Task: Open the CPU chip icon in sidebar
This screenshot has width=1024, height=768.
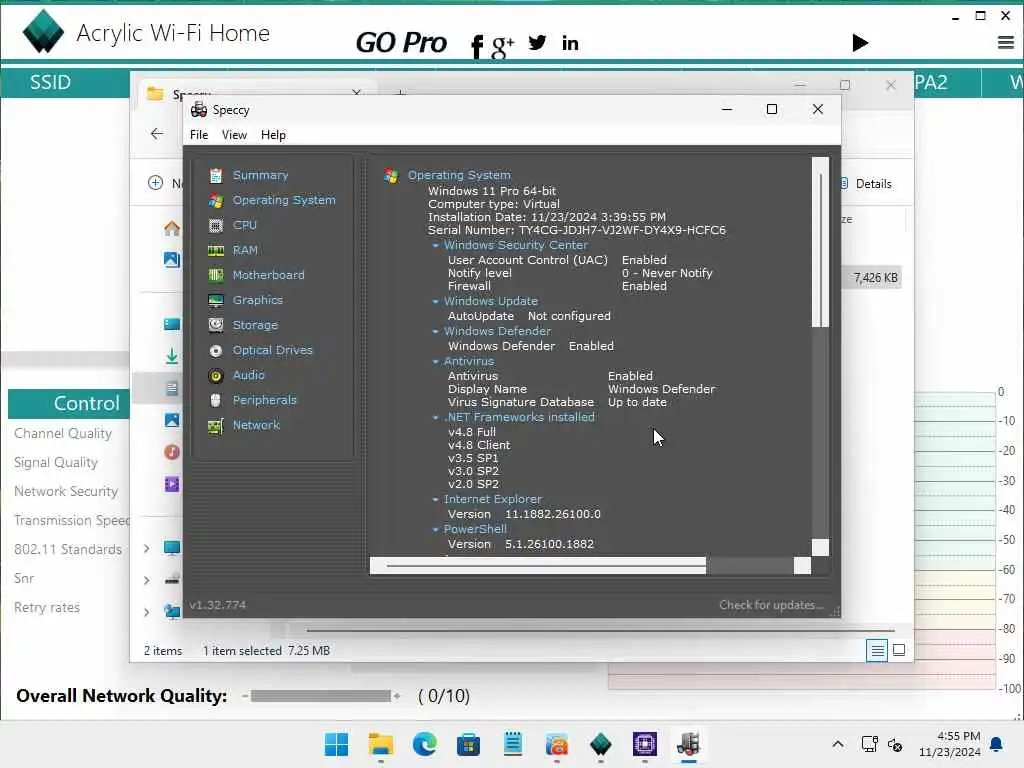Action: pos(216,225)
